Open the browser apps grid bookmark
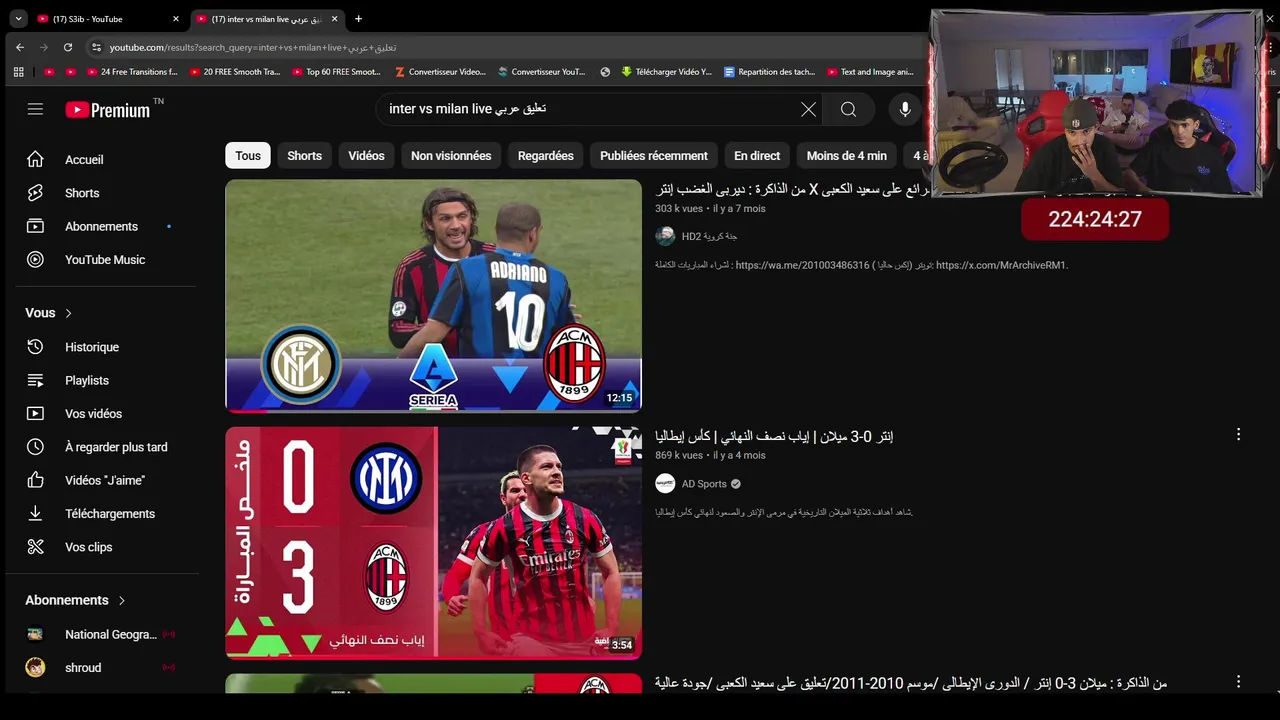The image size is (1280, 720). tap(18, 72)
